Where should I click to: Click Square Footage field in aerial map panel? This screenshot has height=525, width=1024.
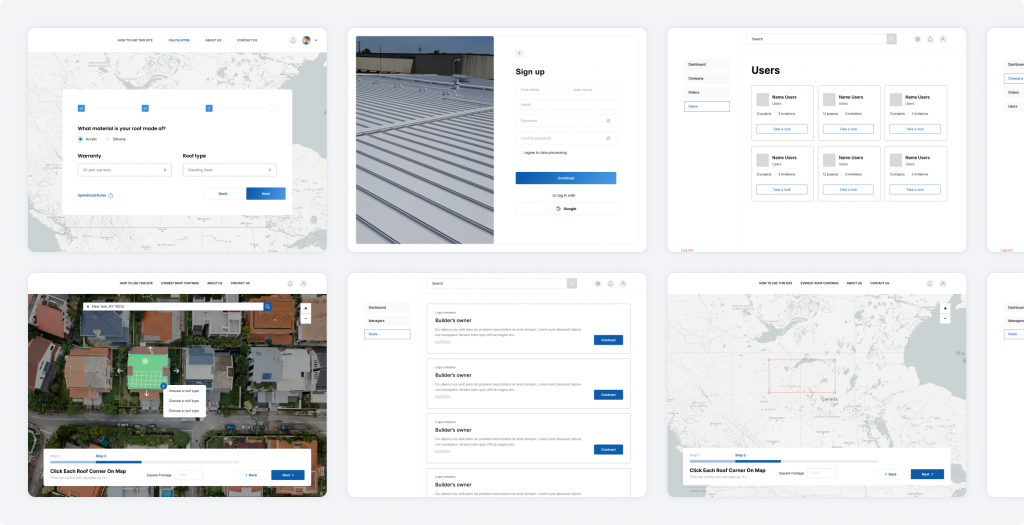[189, 475]
